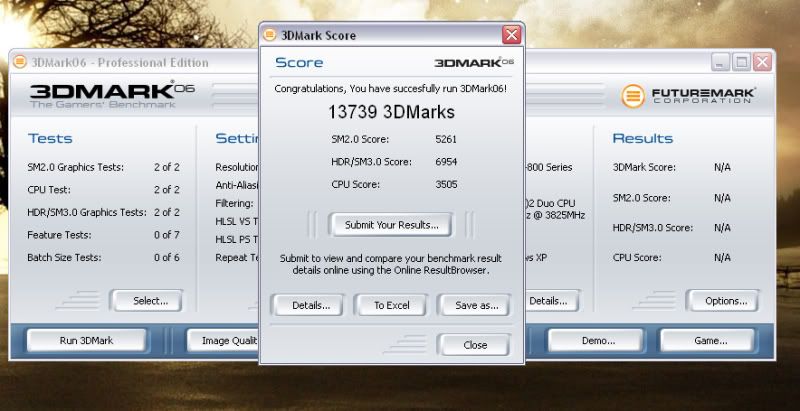The height and width of the screenshot is (411, 800).
Task: Click HDR/SM3.0 Score label in Results panel
Action: click(653, 228)
